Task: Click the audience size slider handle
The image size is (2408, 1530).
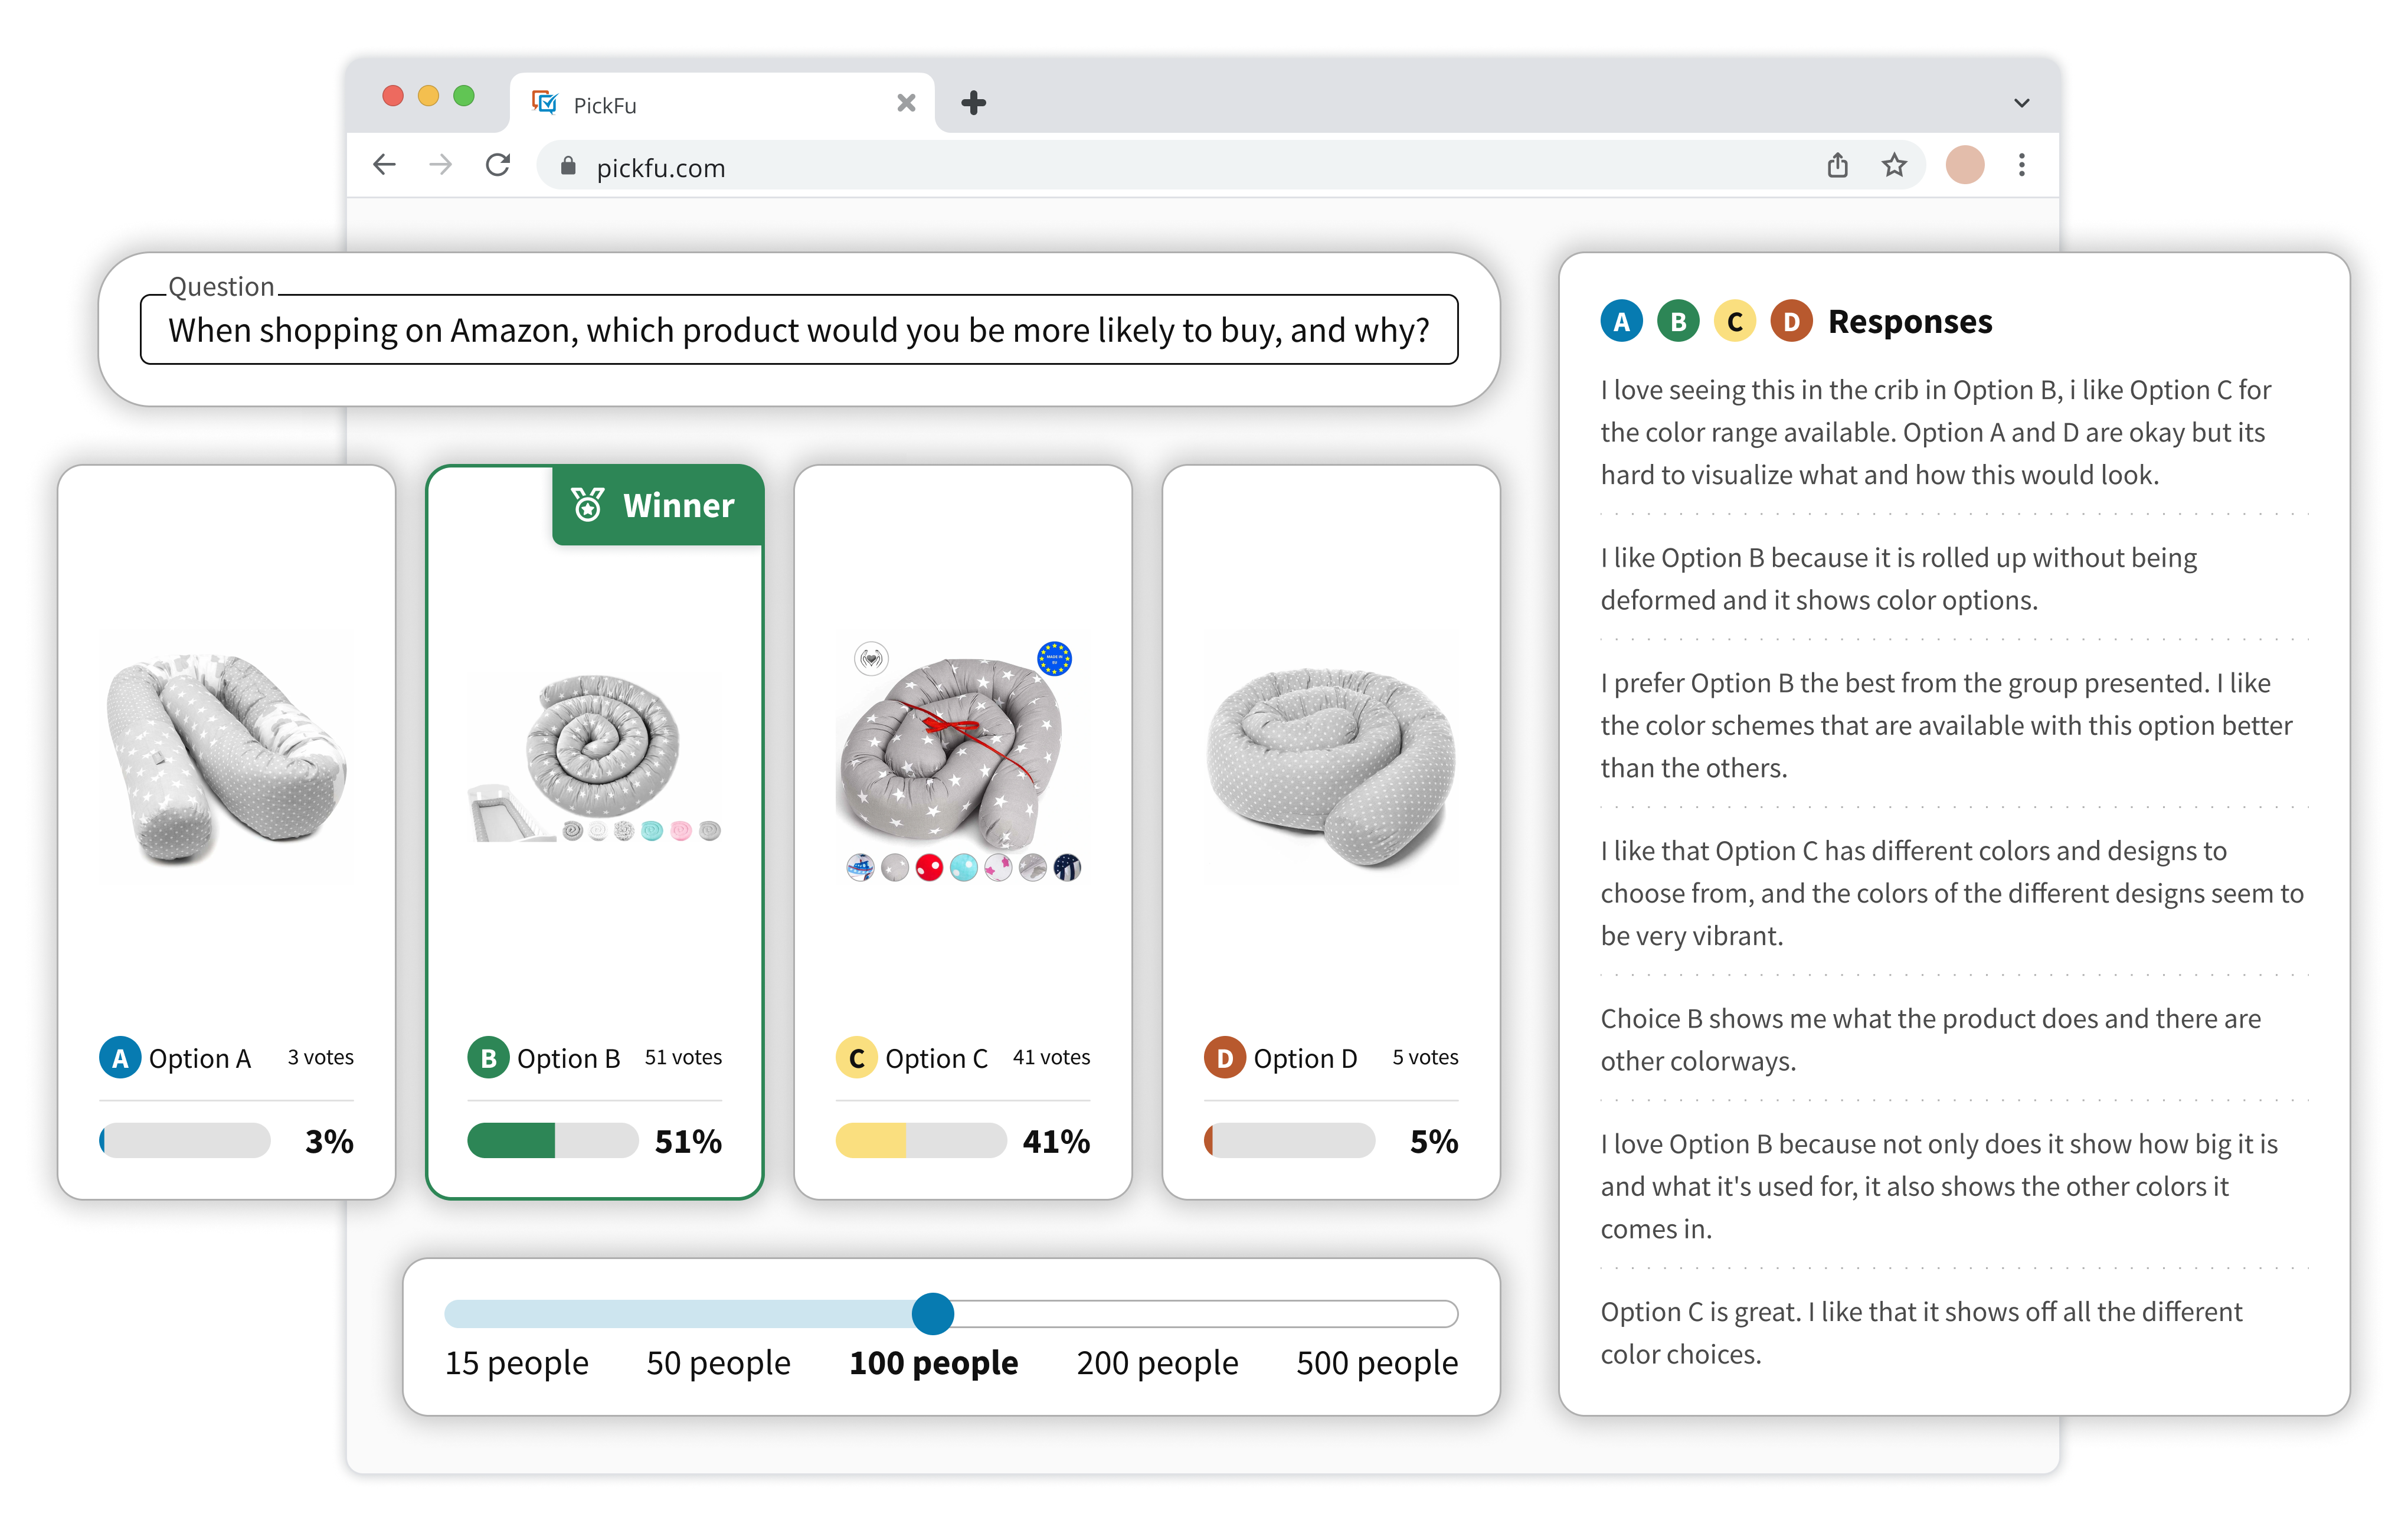Action: [932, 1314]
